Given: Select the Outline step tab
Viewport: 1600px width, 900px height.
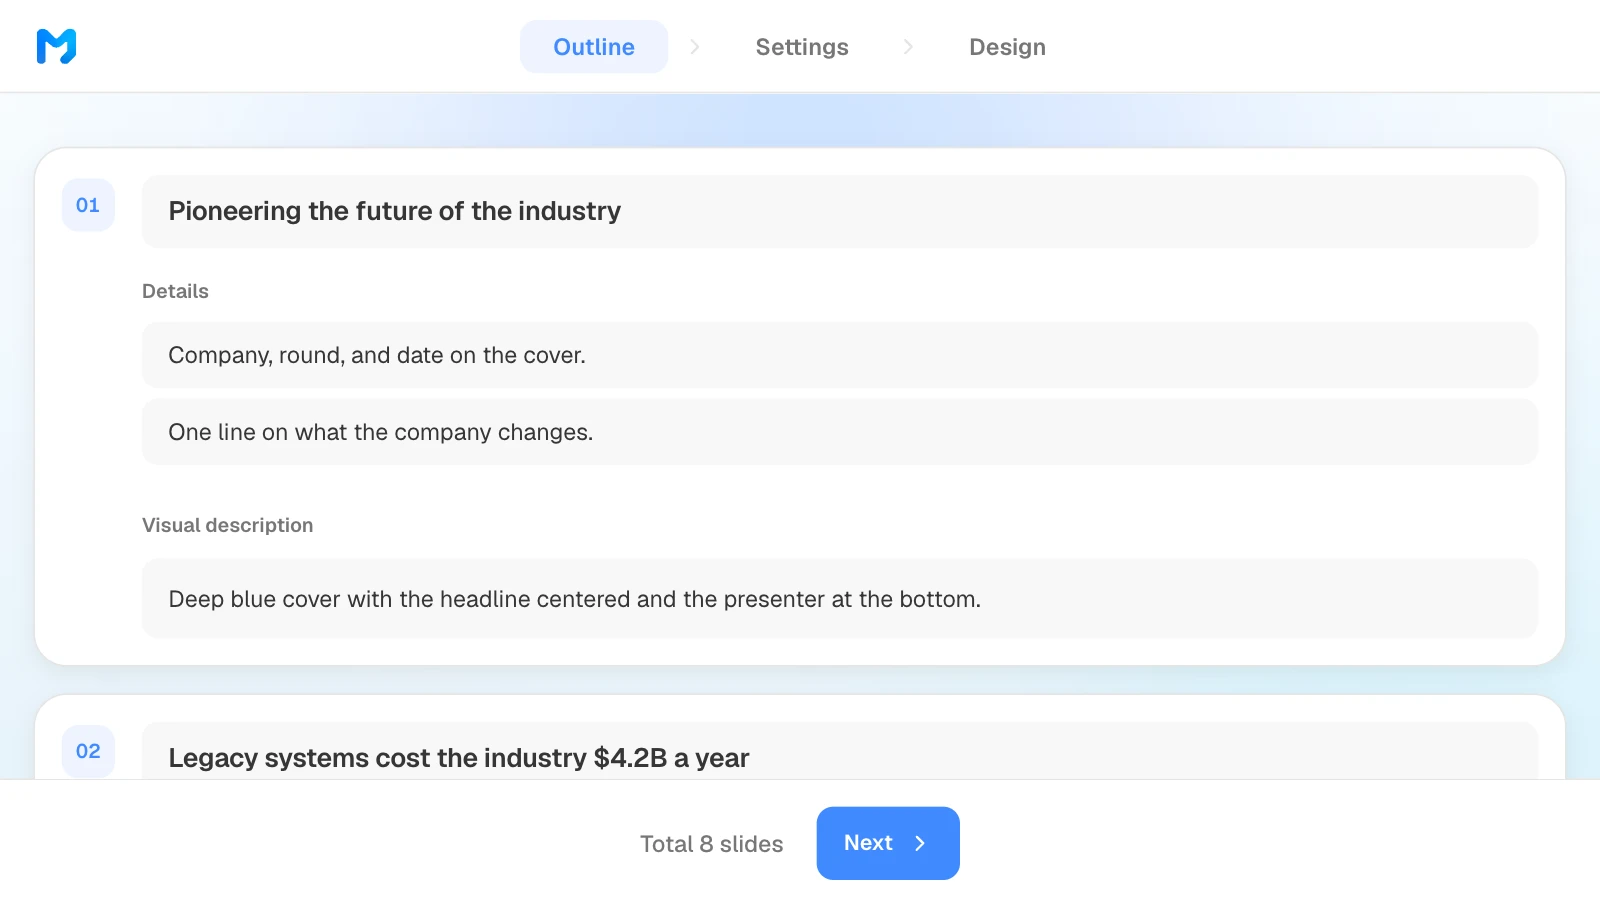Looking at the screenshot, I should pyautogui.click(x=594, y=47).
